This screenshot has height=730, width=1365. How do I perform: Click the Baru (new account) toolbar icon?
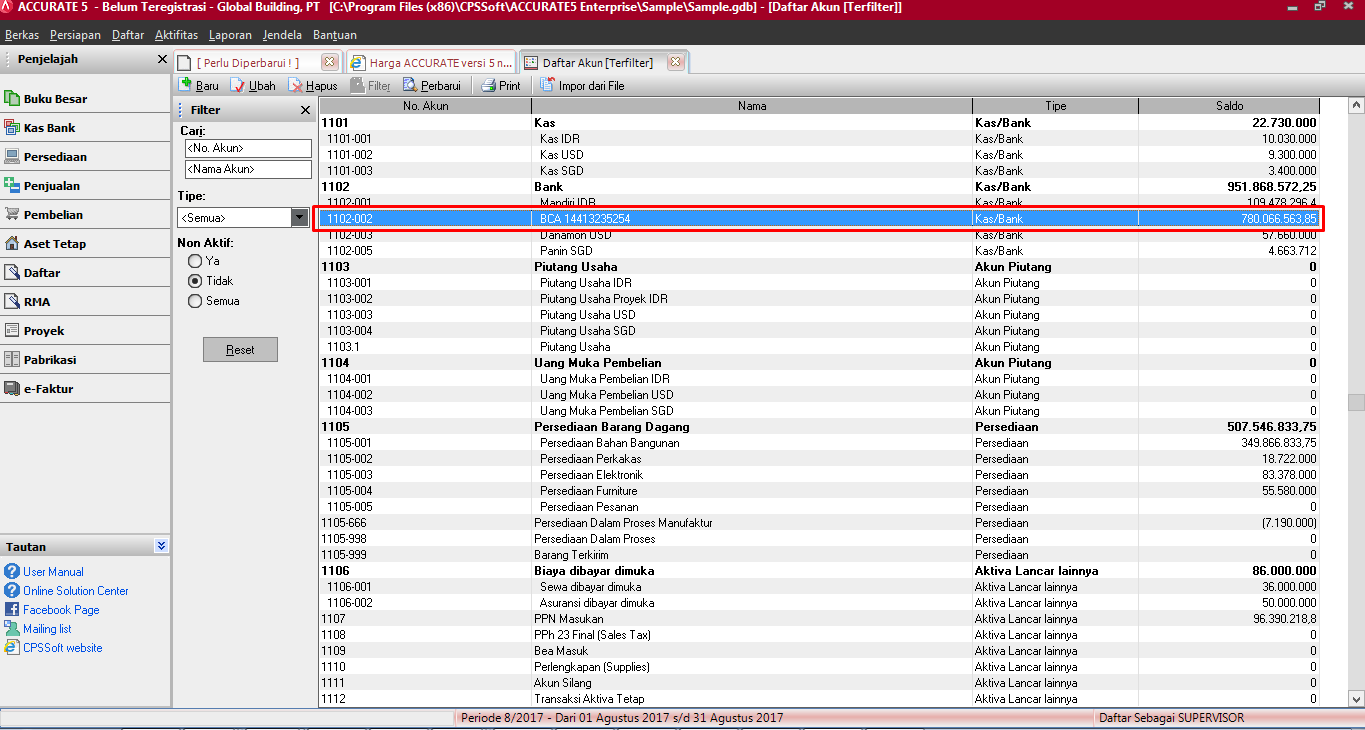tap(185, 85)
